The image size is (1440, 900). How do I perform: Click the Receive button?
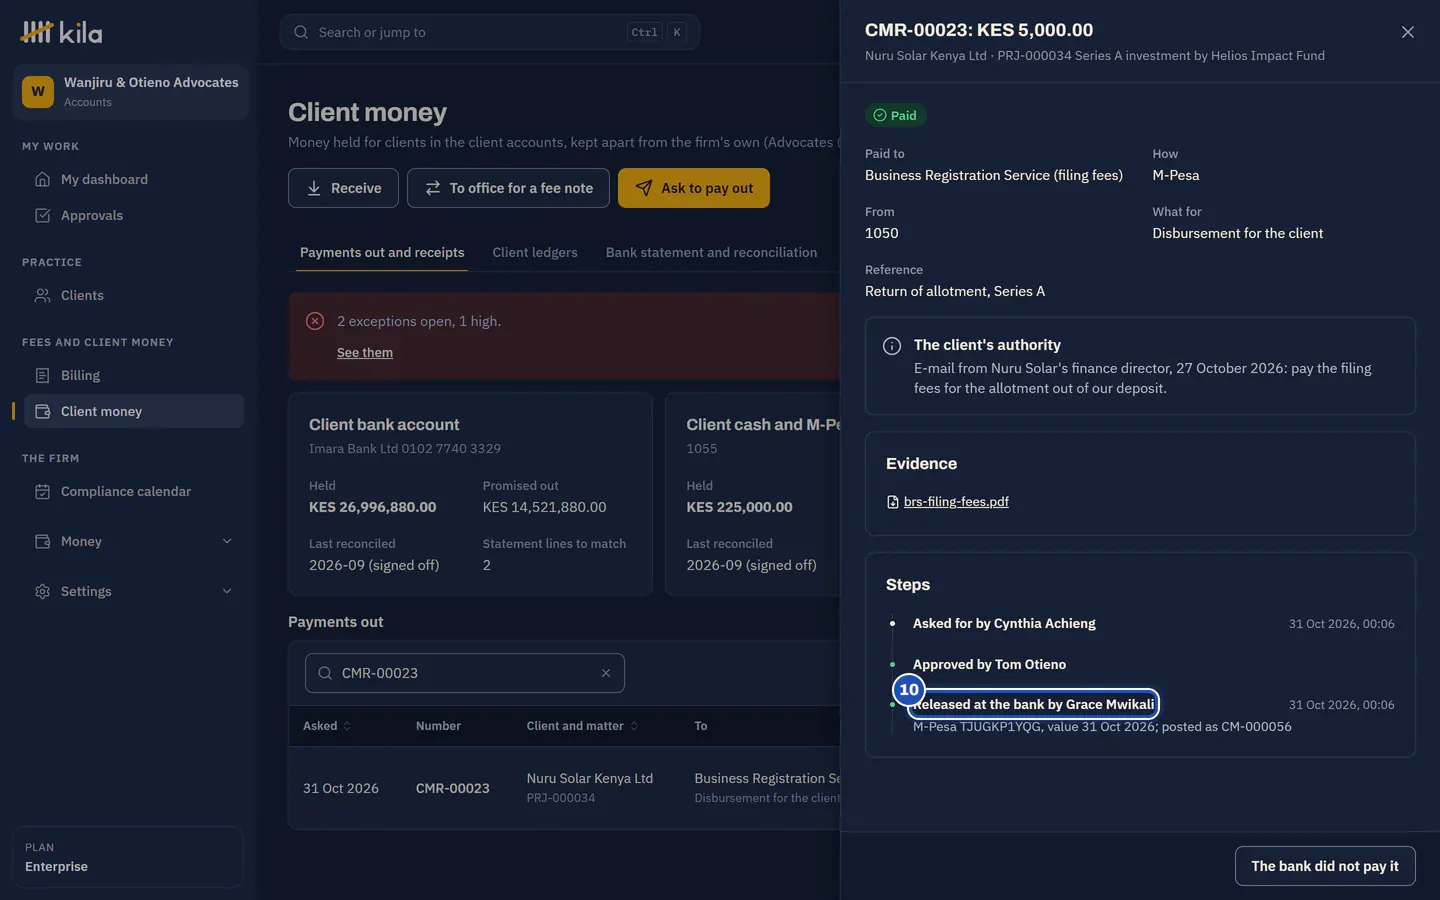[x=343, y=188]
